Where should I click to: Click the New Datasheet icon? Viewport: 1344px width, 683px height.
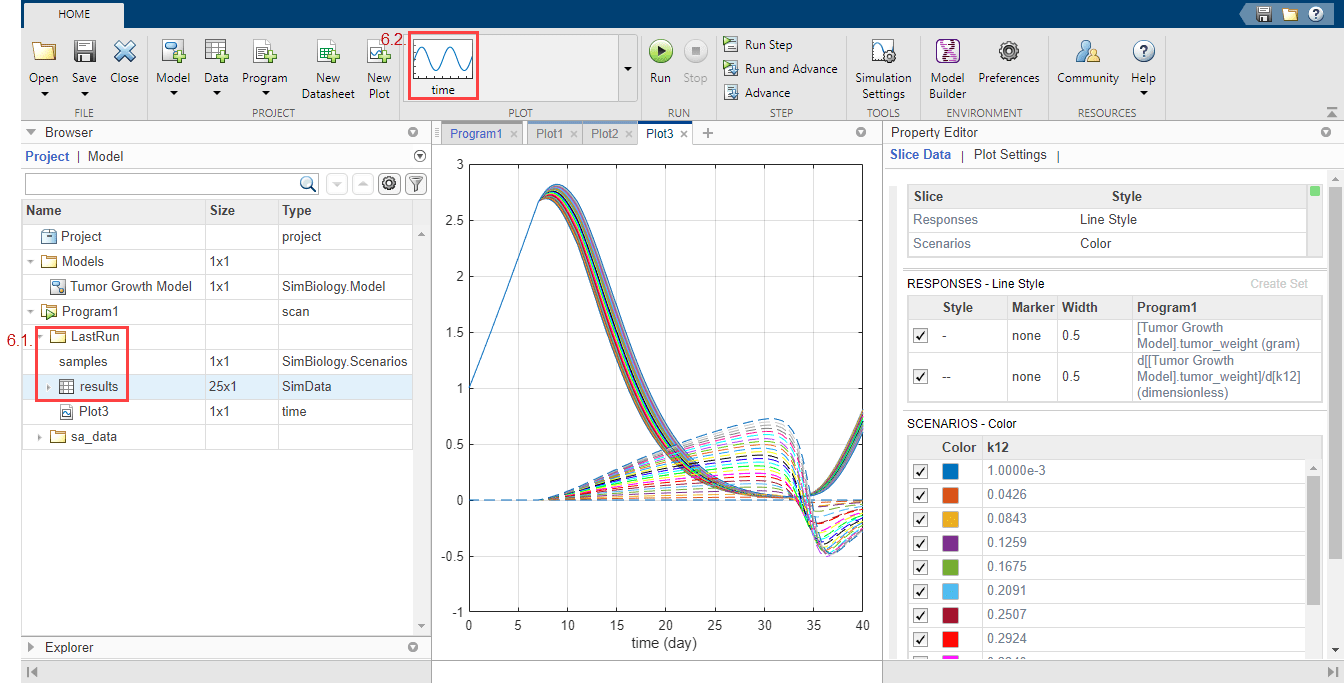pos(328,52)
